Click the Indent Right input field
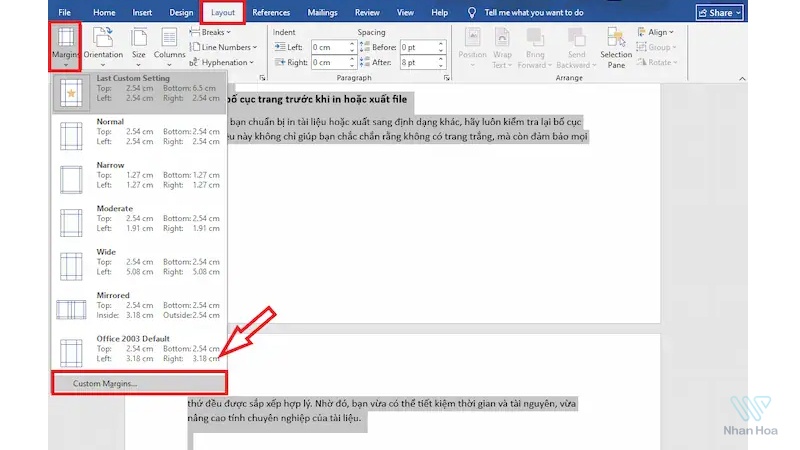 (329, 62)
